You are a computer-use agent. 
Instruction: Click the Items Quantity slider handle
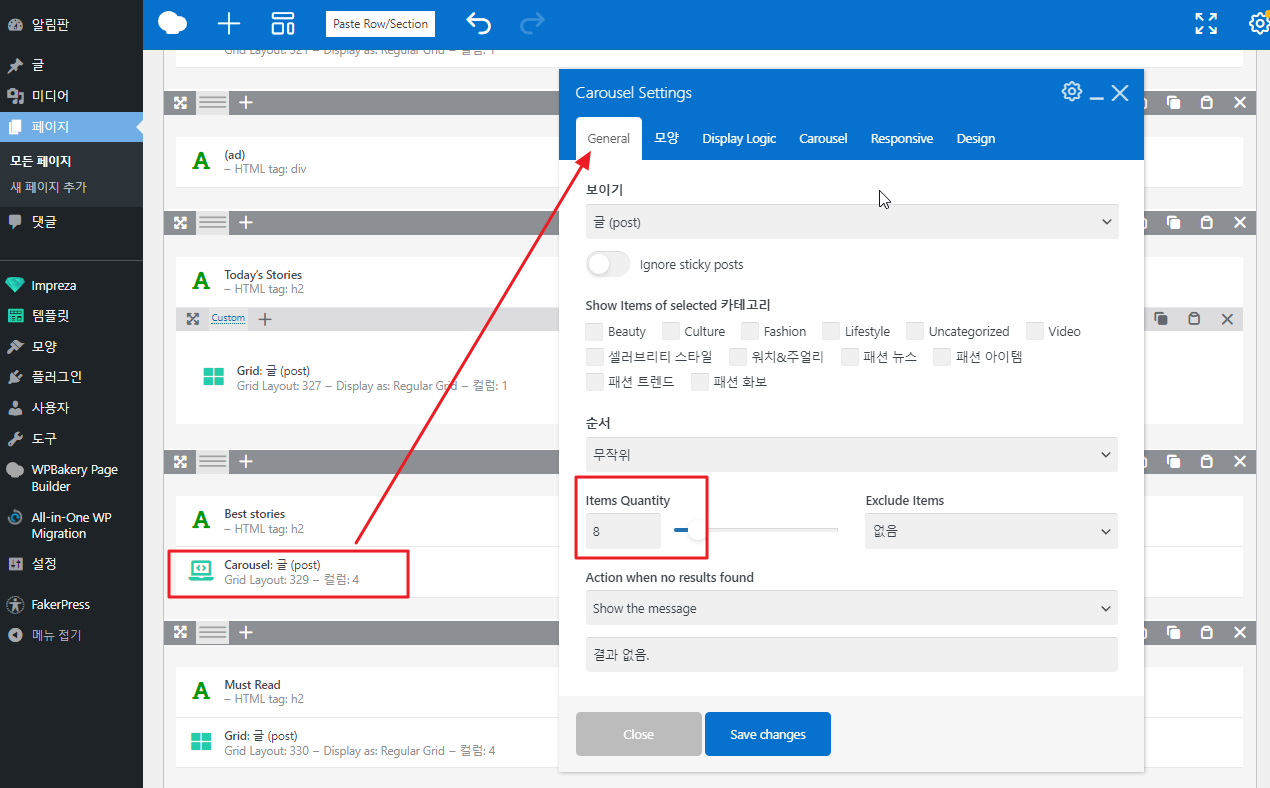[x=696, y=530]
